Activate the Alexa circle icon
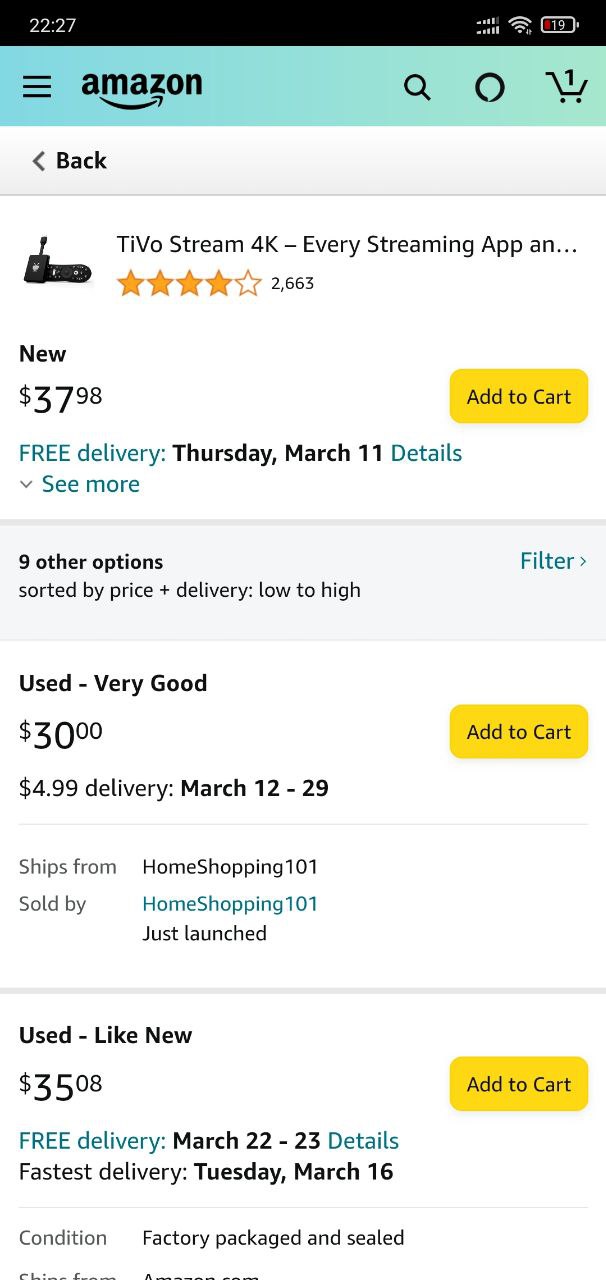 [x=490, y=88]
